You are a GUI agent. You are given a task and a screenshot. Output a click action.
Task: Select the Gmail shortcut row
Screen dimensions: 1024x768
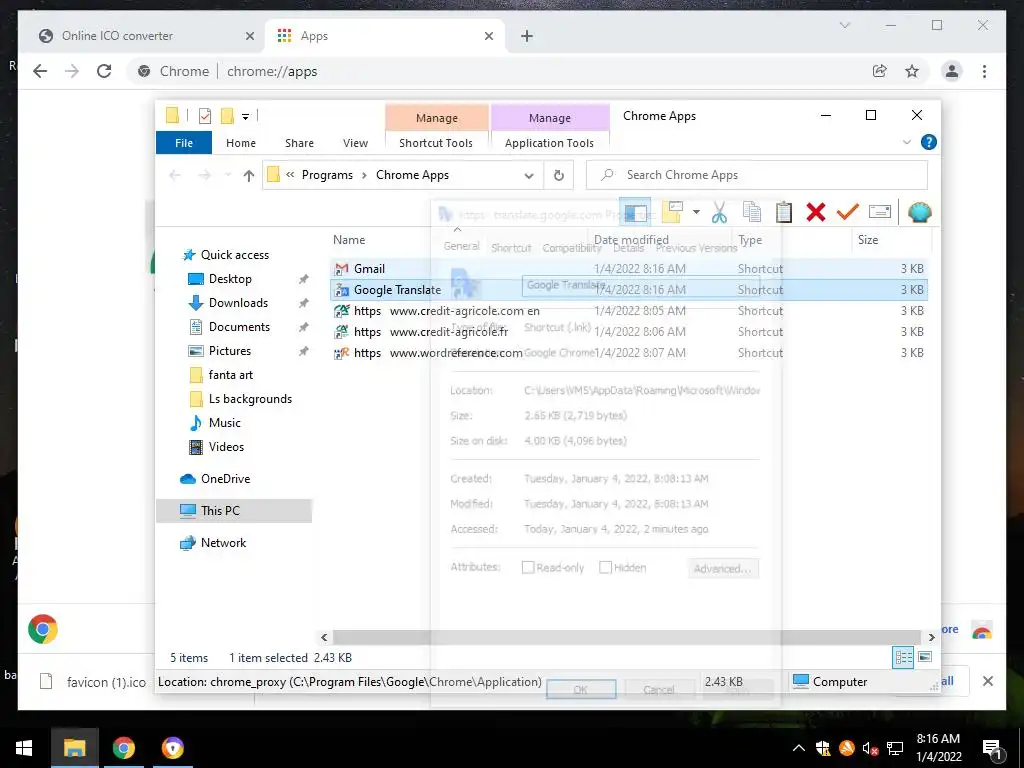pos(628,268)
